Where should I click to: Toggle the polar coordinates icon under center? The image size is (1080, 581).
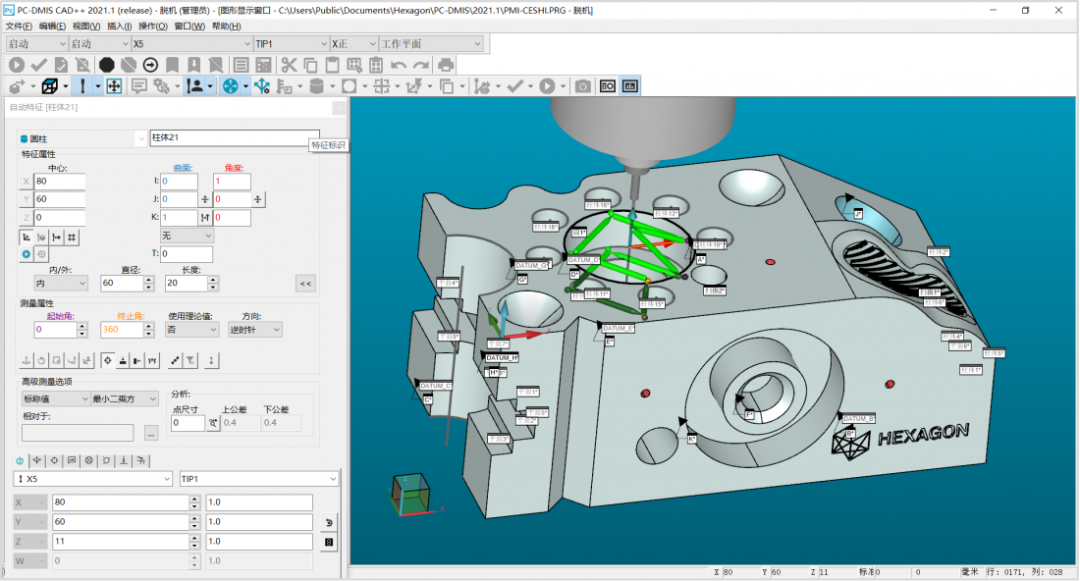click(41, 237)
